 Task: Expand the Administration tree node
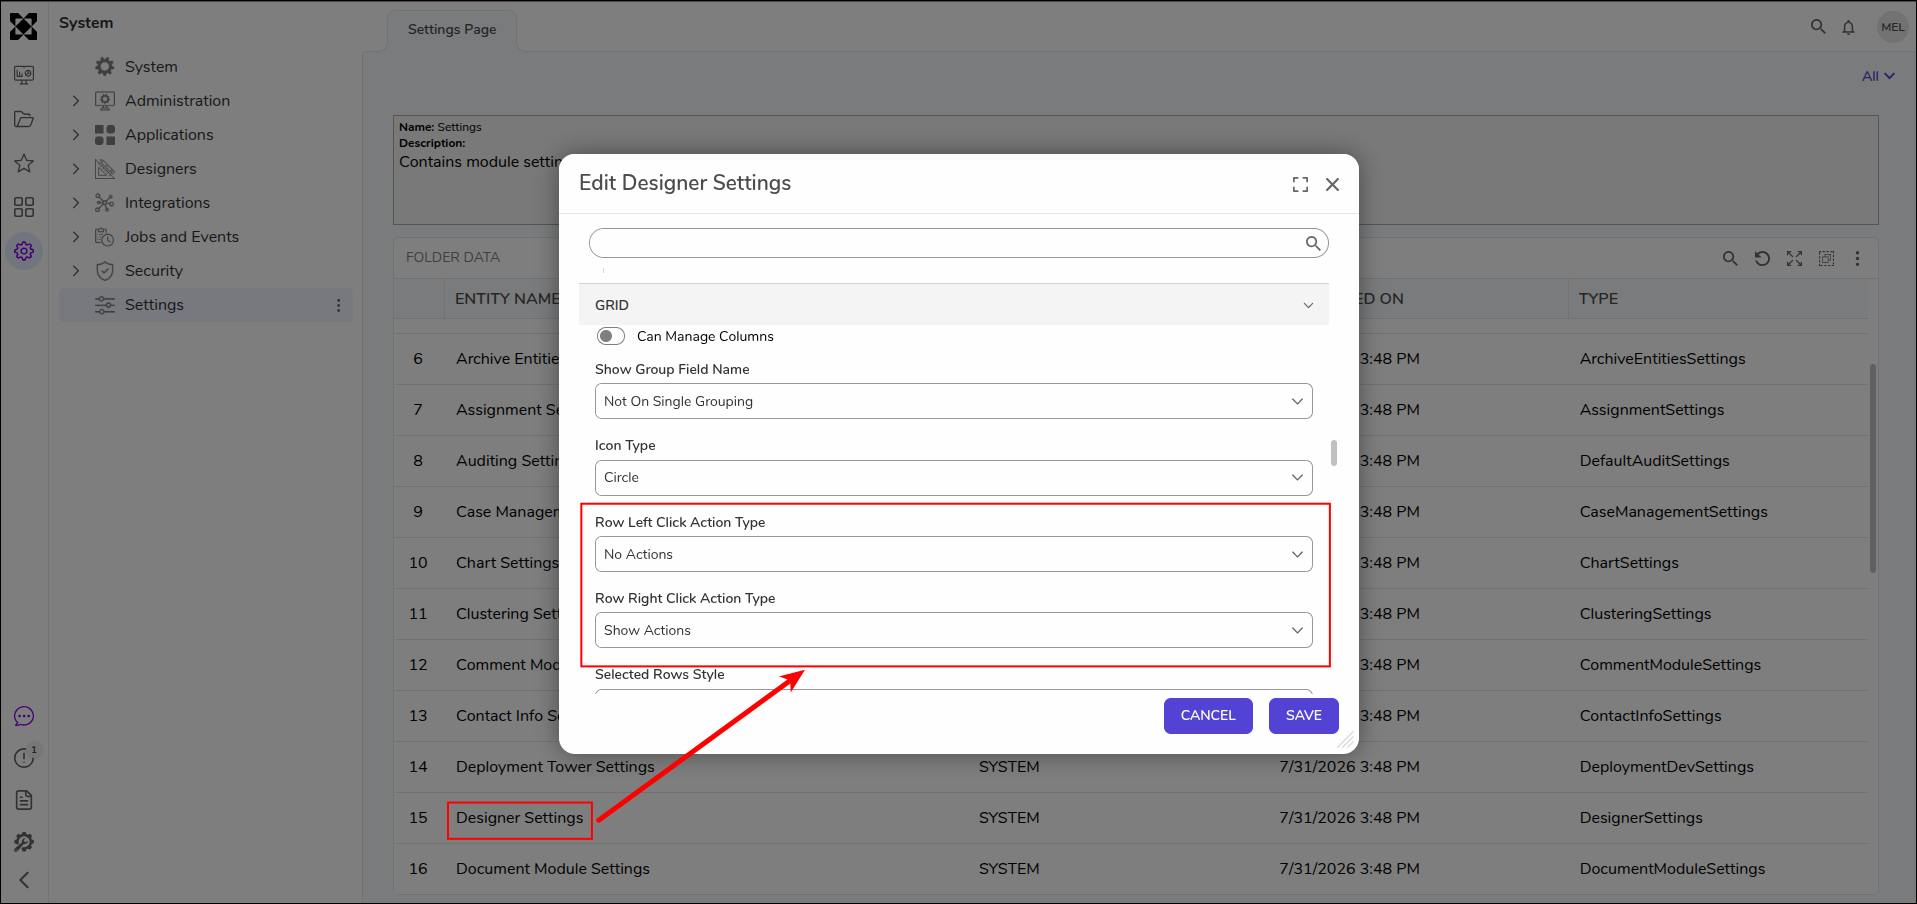coord(76,101)
